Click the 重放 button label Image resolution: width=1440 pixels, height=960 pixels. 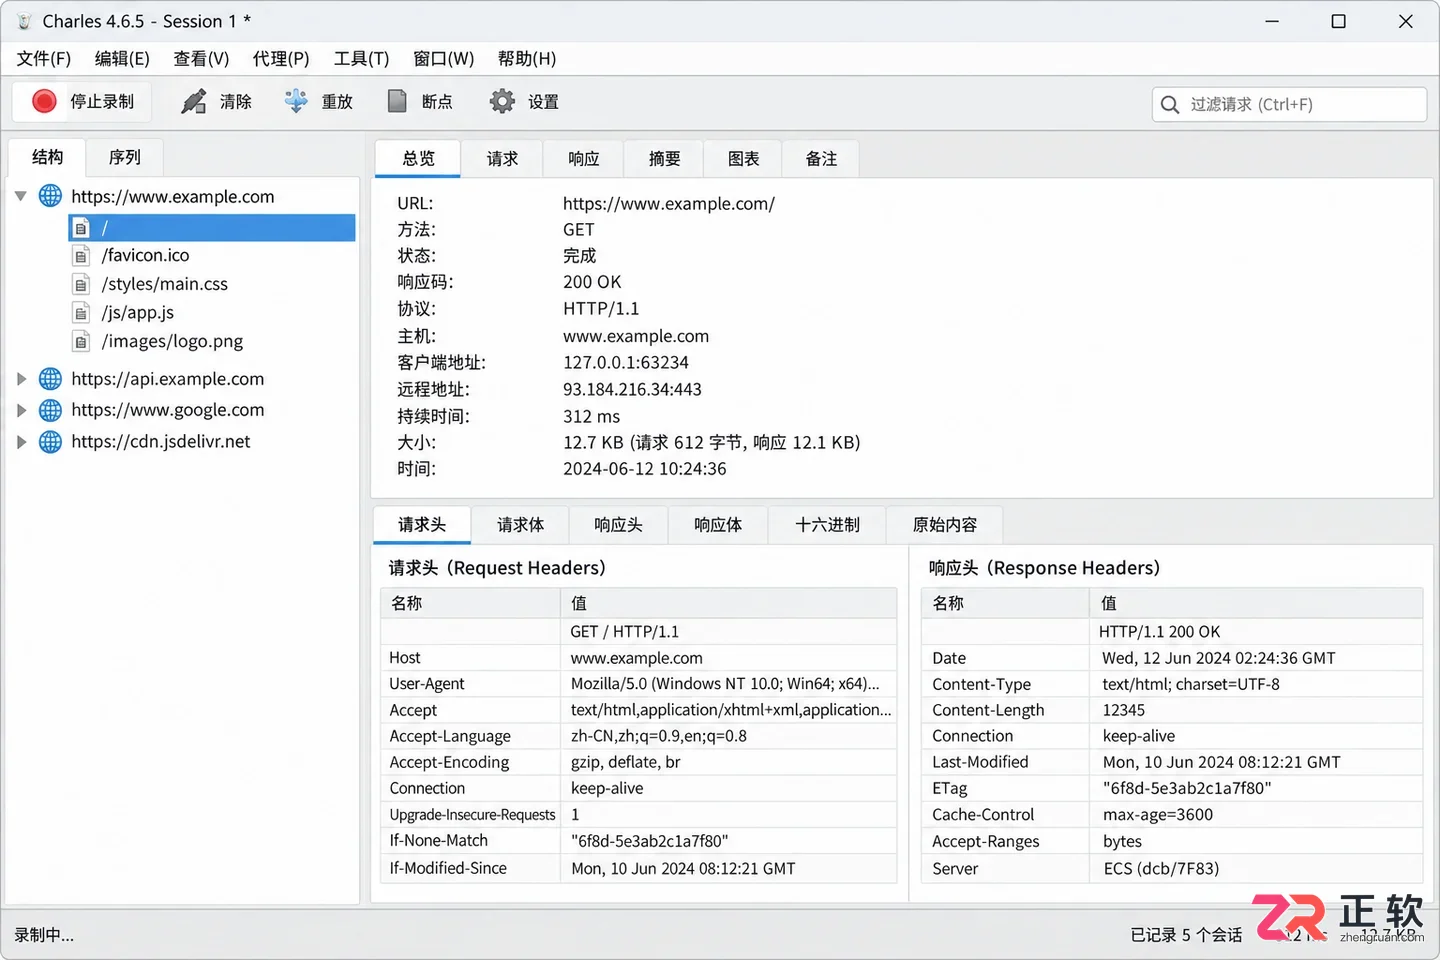337,102
